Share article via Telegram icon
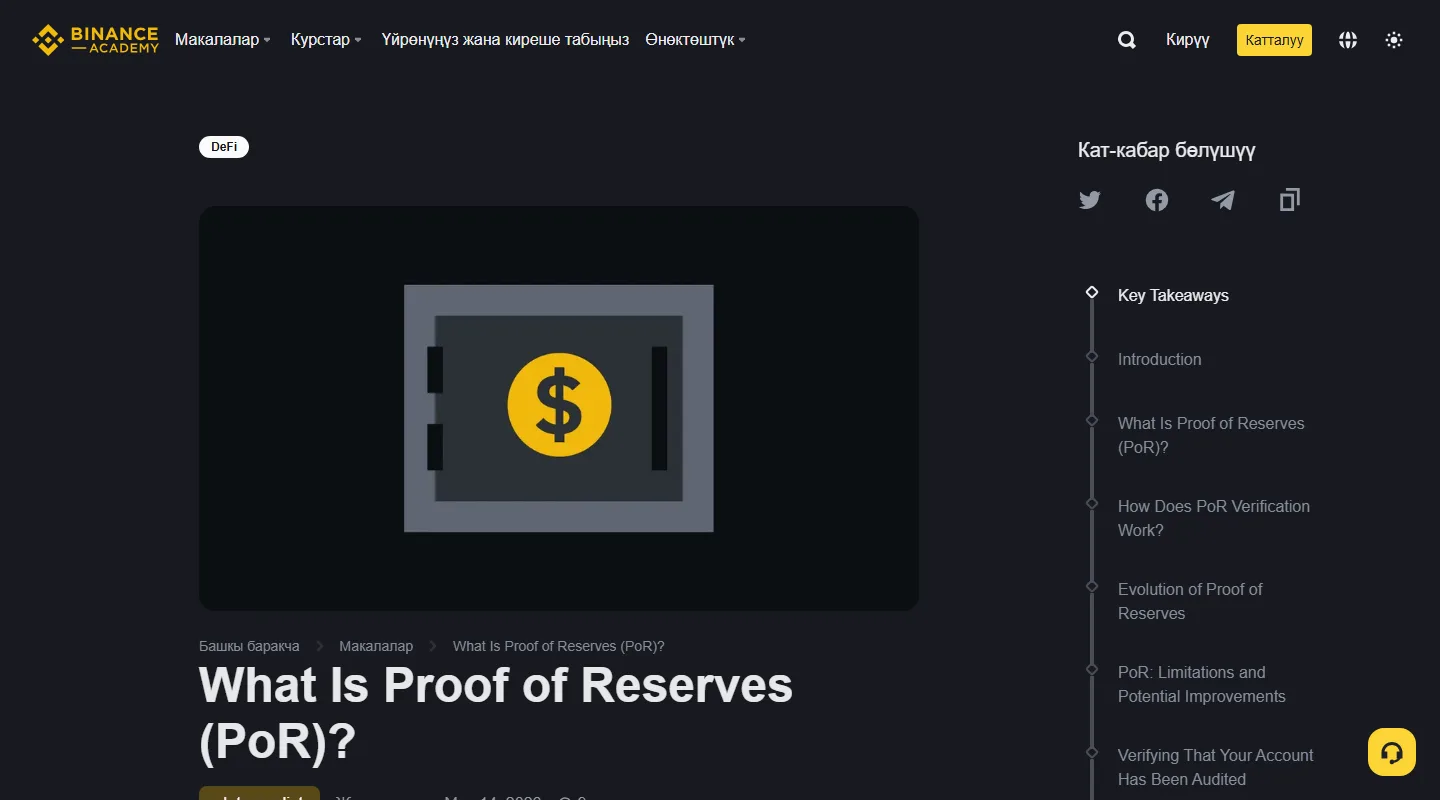This screenshot has width=1440, height=800. (1223, 200)
